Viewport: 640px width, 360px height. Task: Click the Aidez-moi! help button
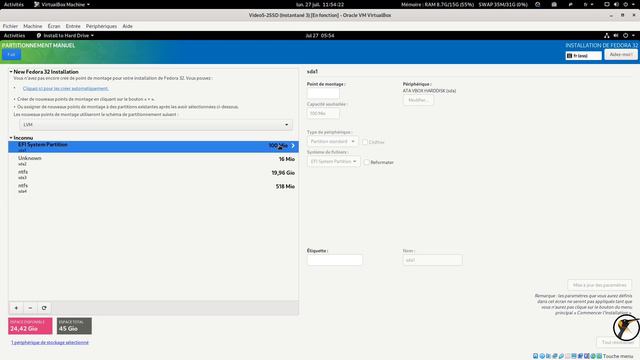[621, 54]
